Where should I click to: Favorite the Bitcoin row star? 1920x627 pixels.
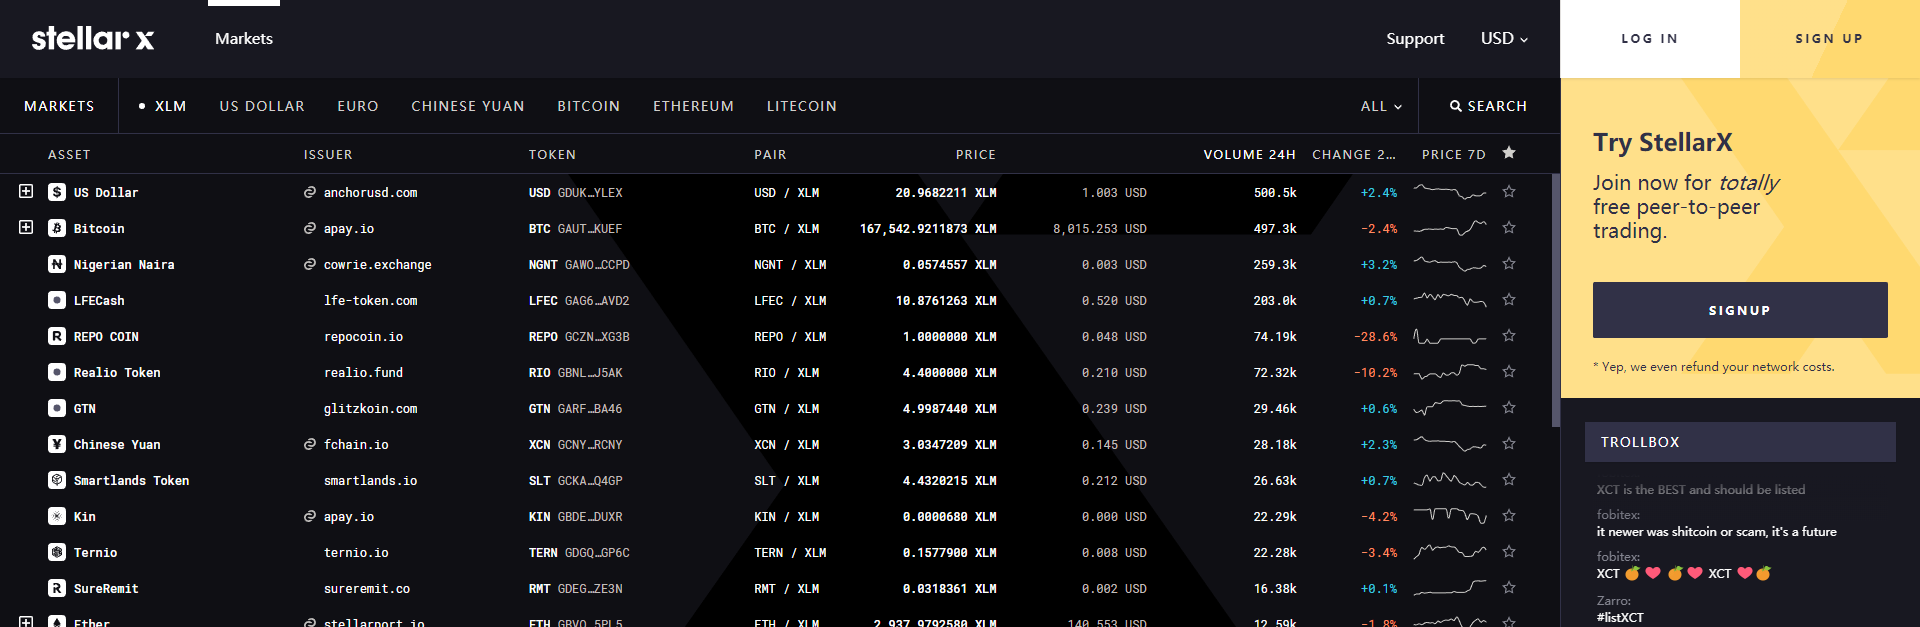coord(1509,227)
